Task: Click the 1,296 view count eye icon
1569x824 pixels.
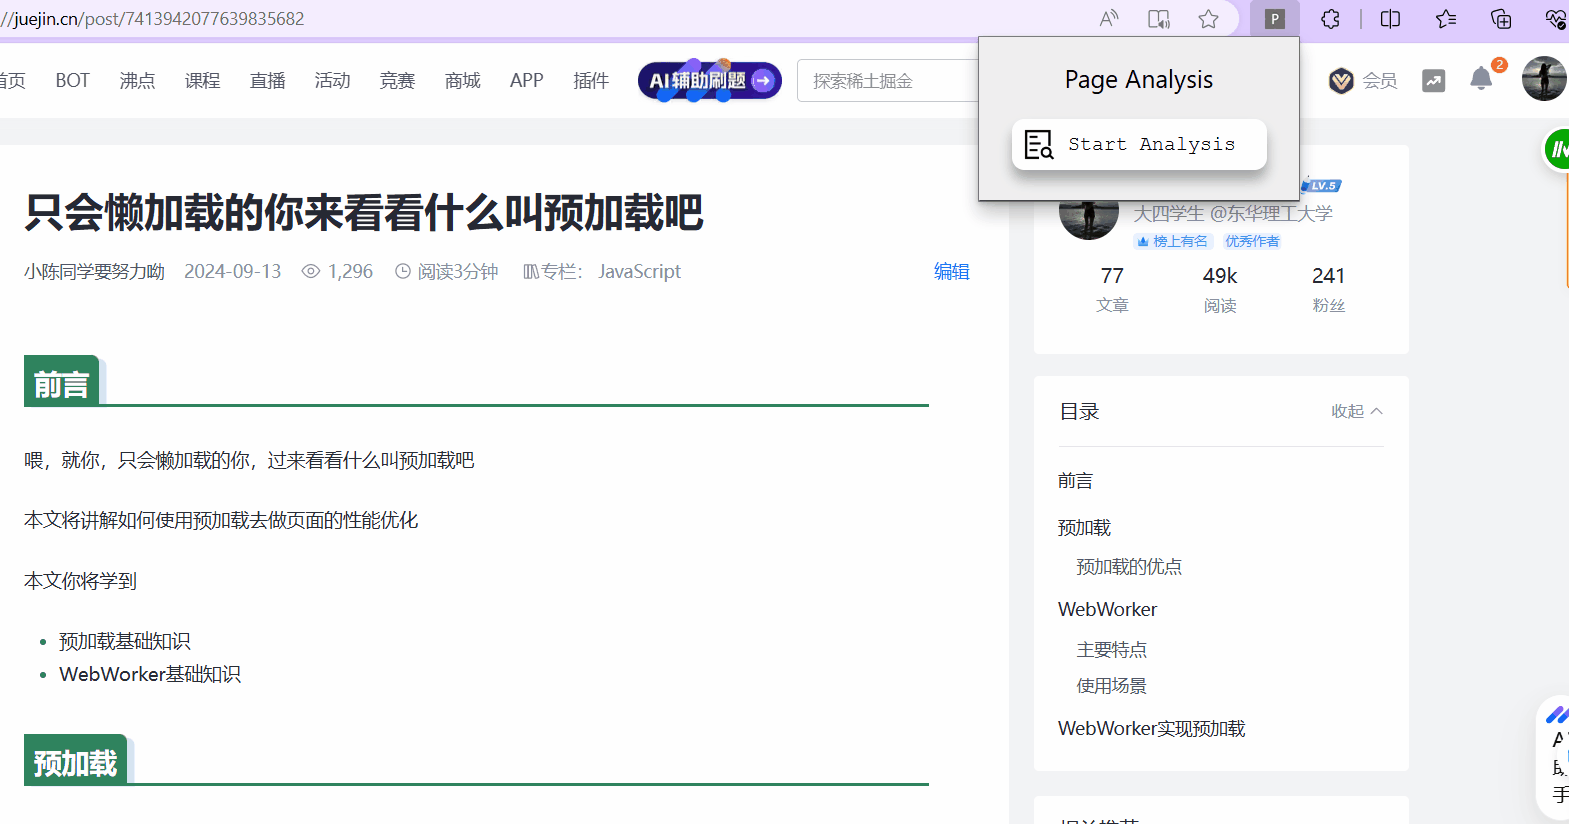Action: (x=311, y=272)
